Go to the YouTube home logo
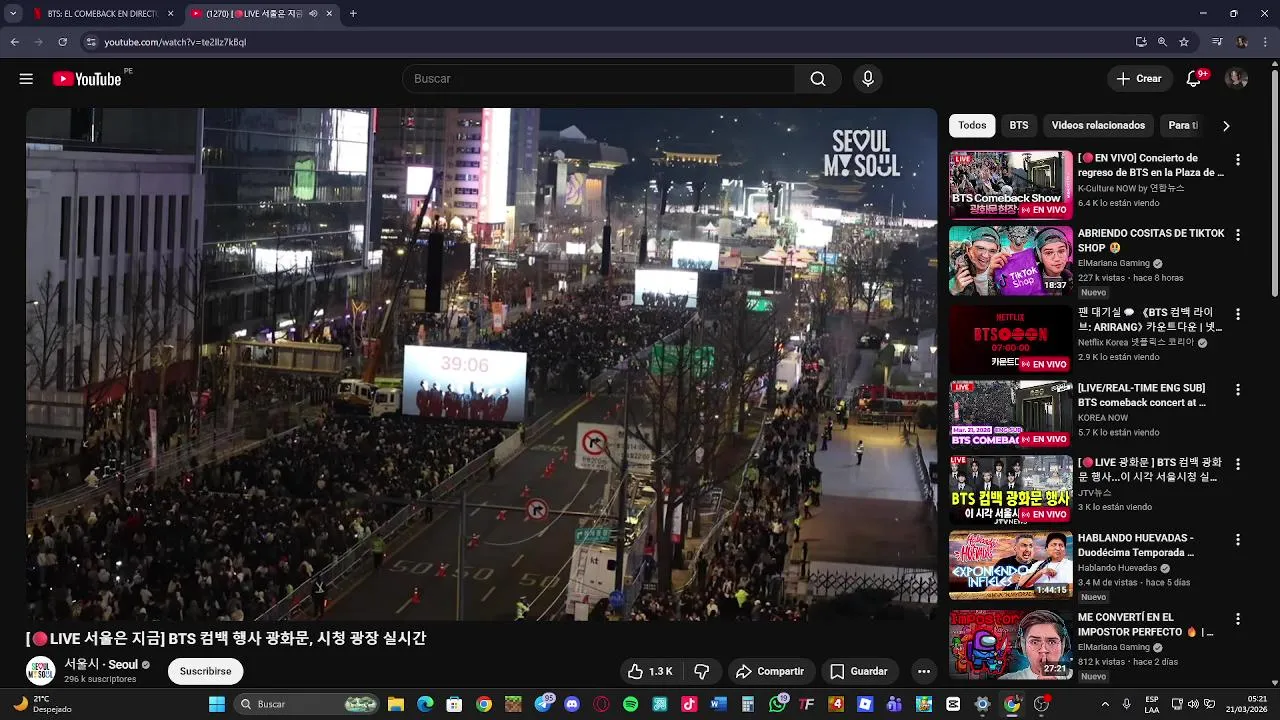 pos(87,79)
